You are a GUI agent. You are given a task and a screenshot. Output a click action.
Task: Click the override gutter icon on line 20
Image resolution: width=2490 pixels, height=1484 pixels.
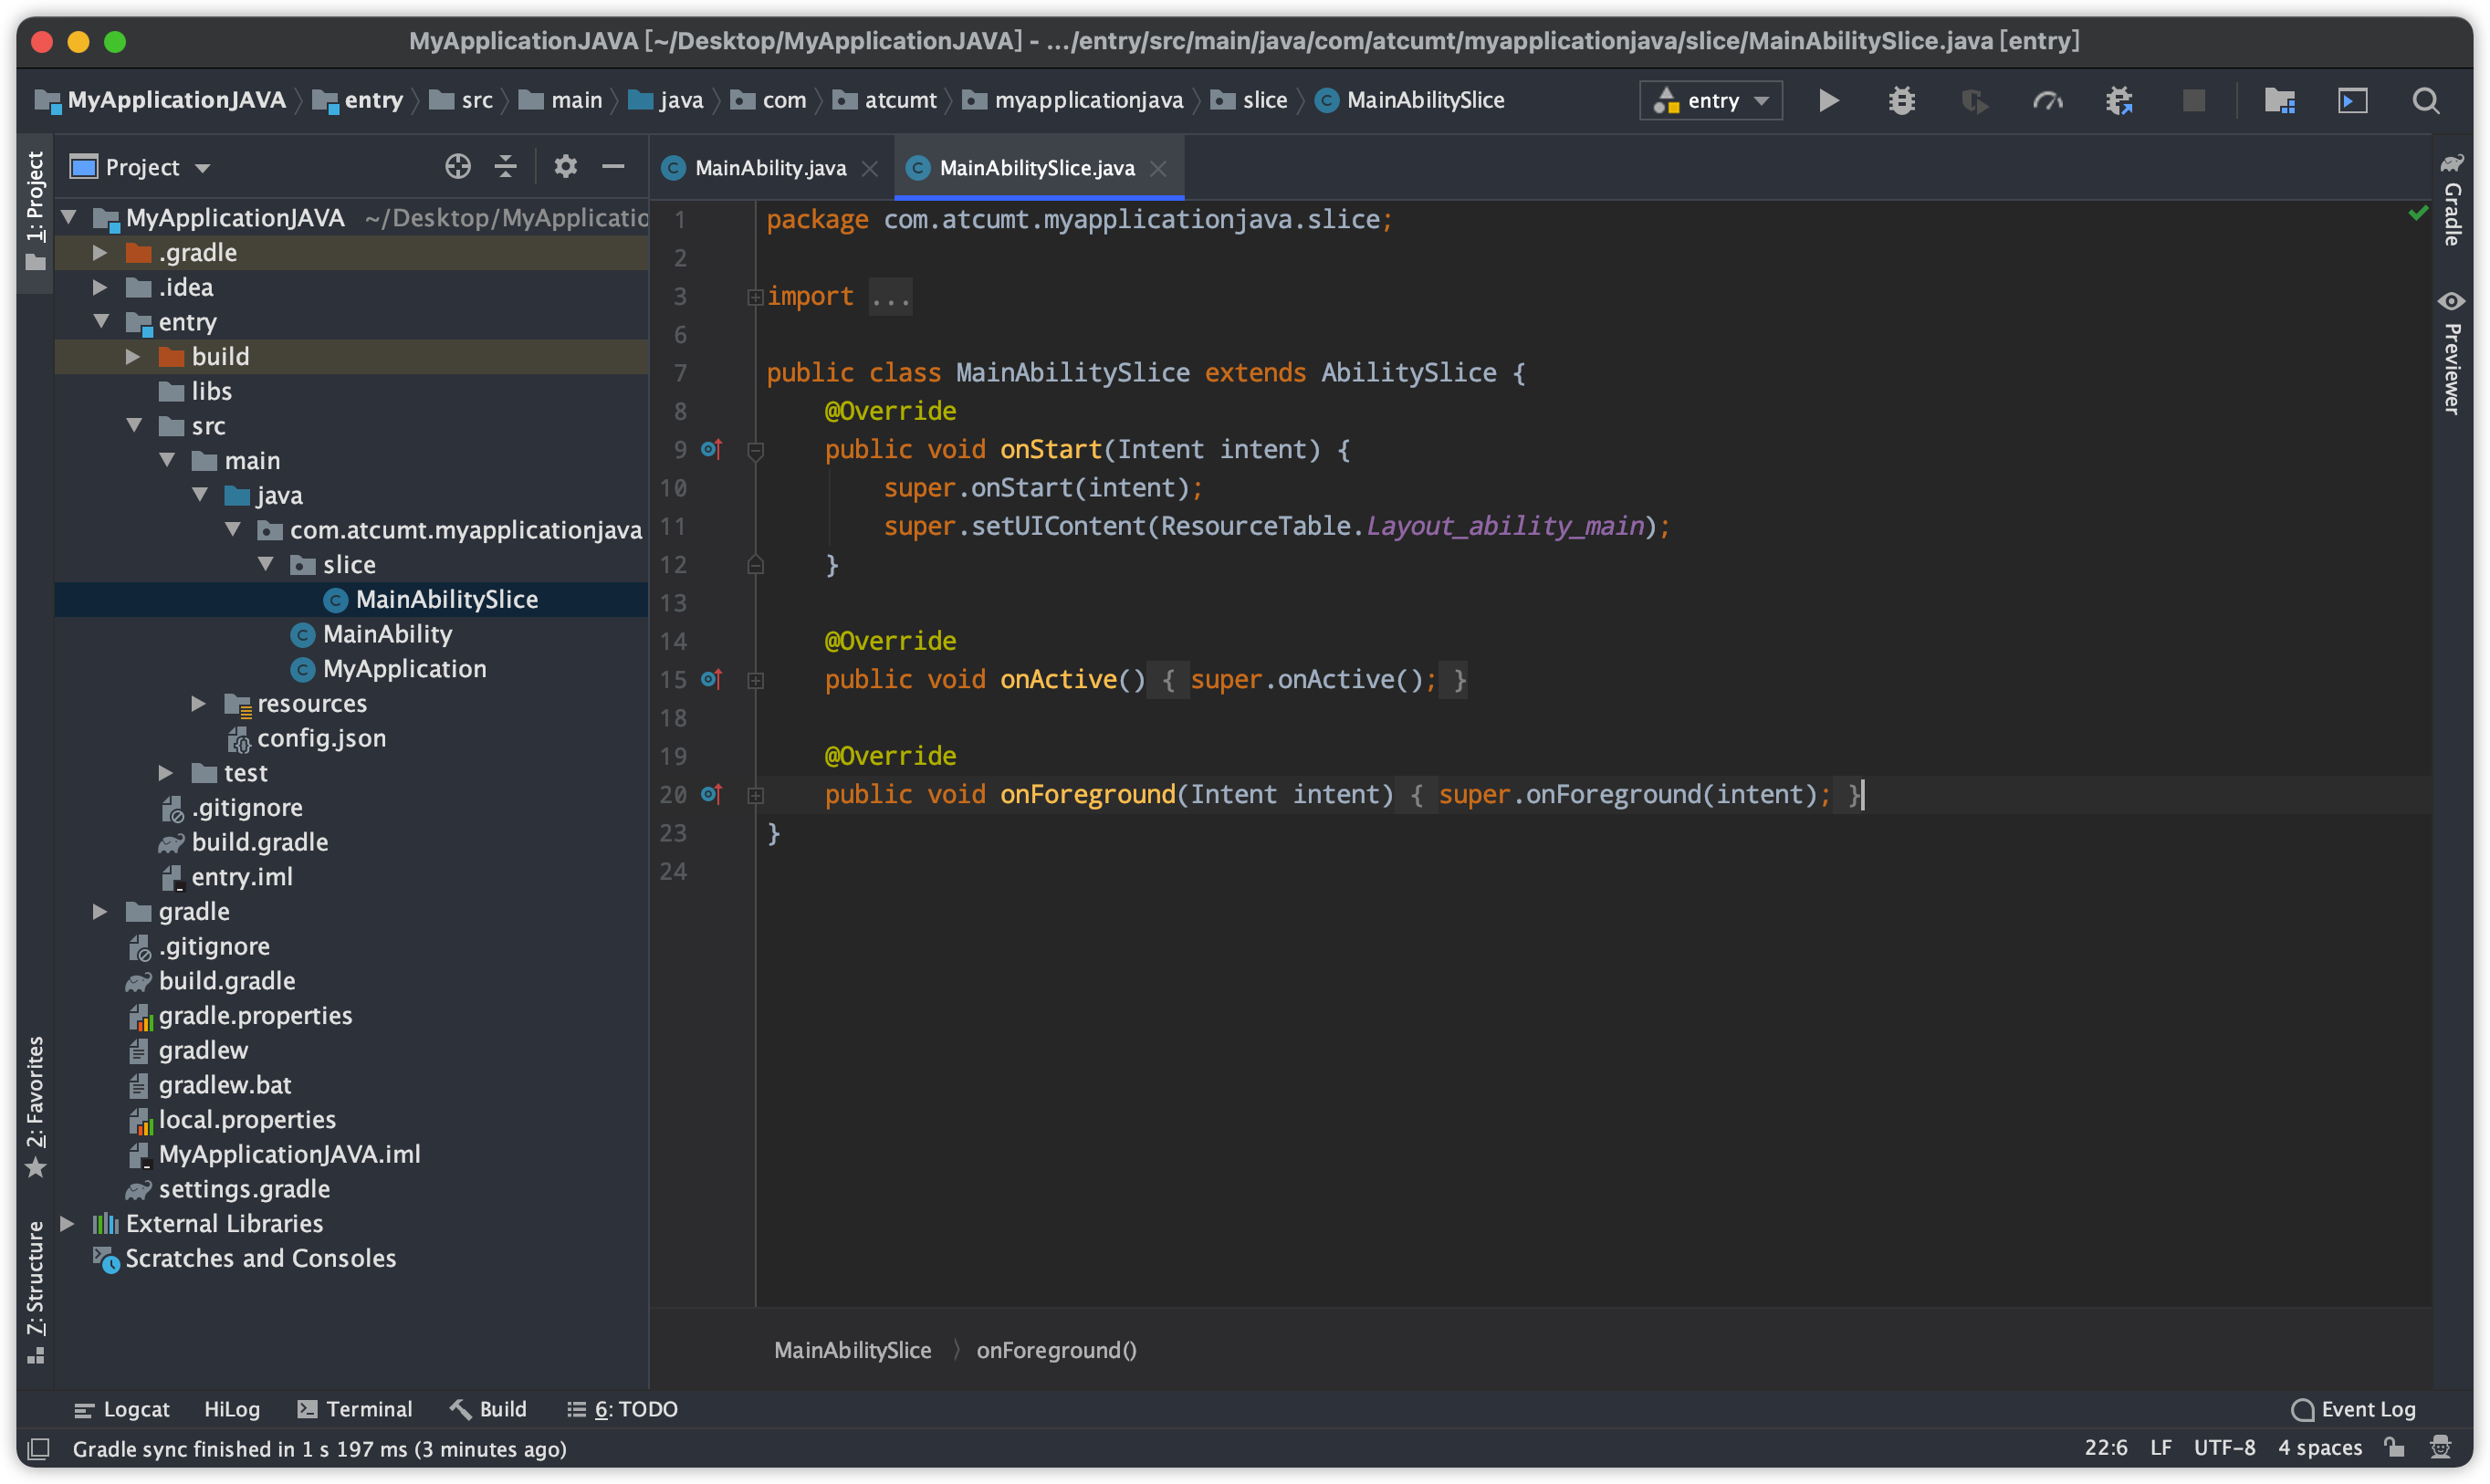pos(711,794)
